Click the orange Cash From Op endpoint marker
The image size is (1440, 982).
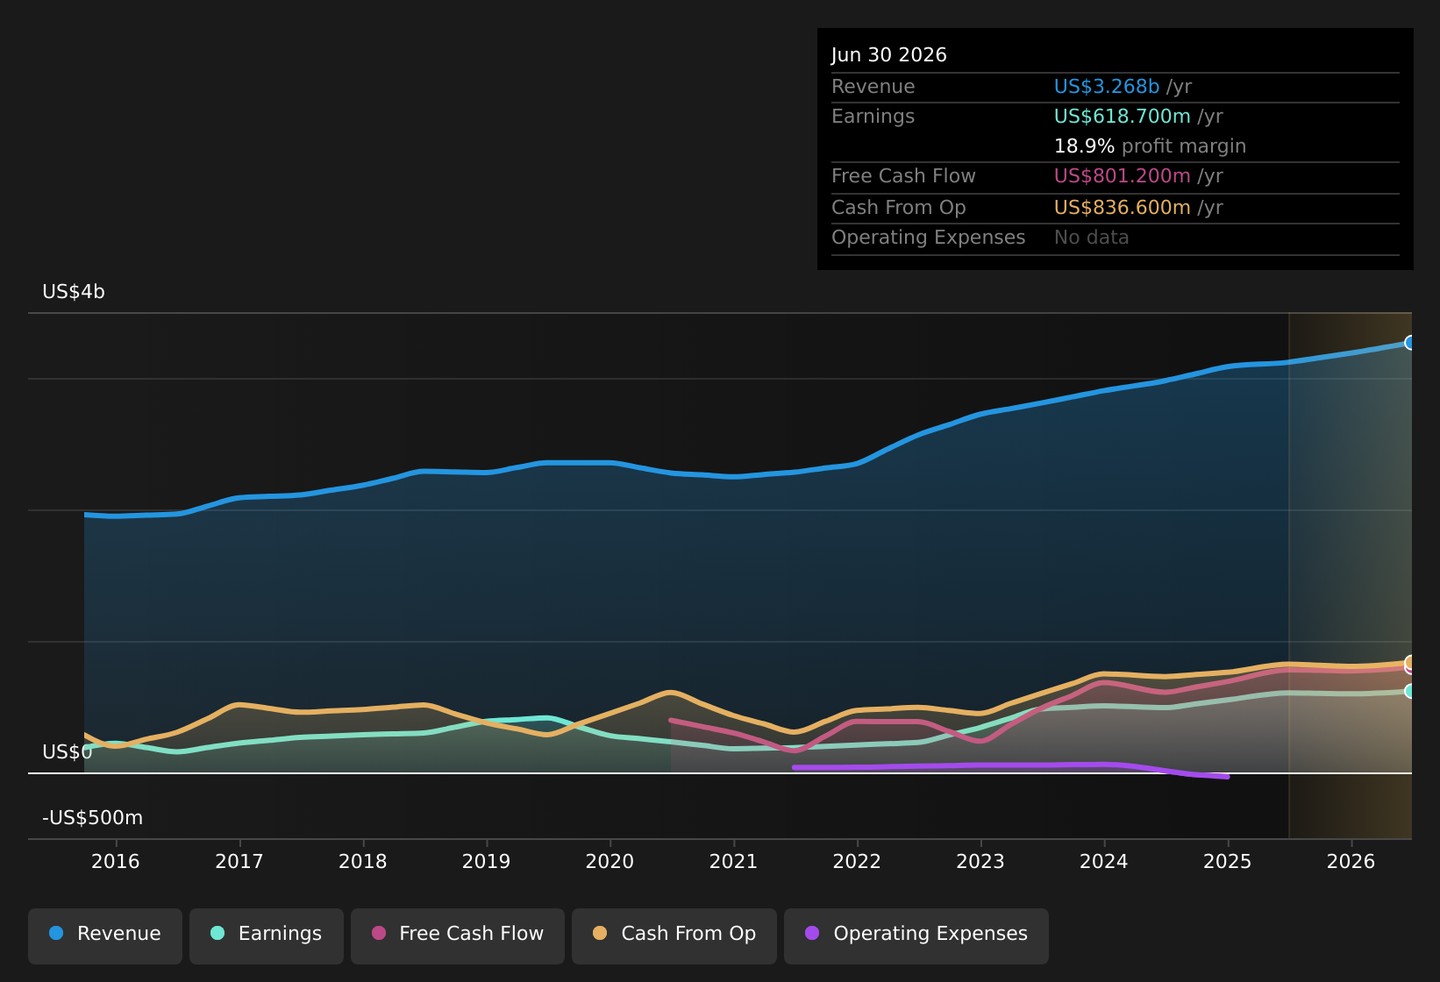pos(1410,662)
